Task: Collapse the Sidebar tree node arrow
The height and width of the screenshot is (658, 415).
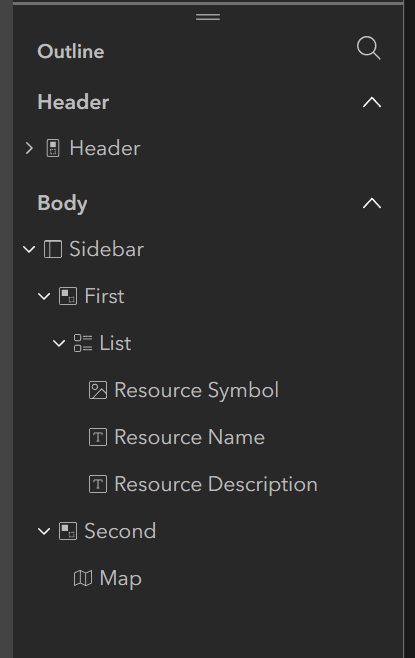Action: pyautogui.click(x=29, y=249)
